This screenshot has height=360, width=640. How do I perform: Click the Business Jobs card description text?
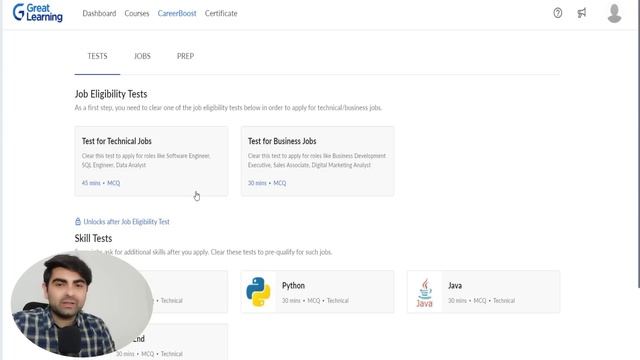317,160
